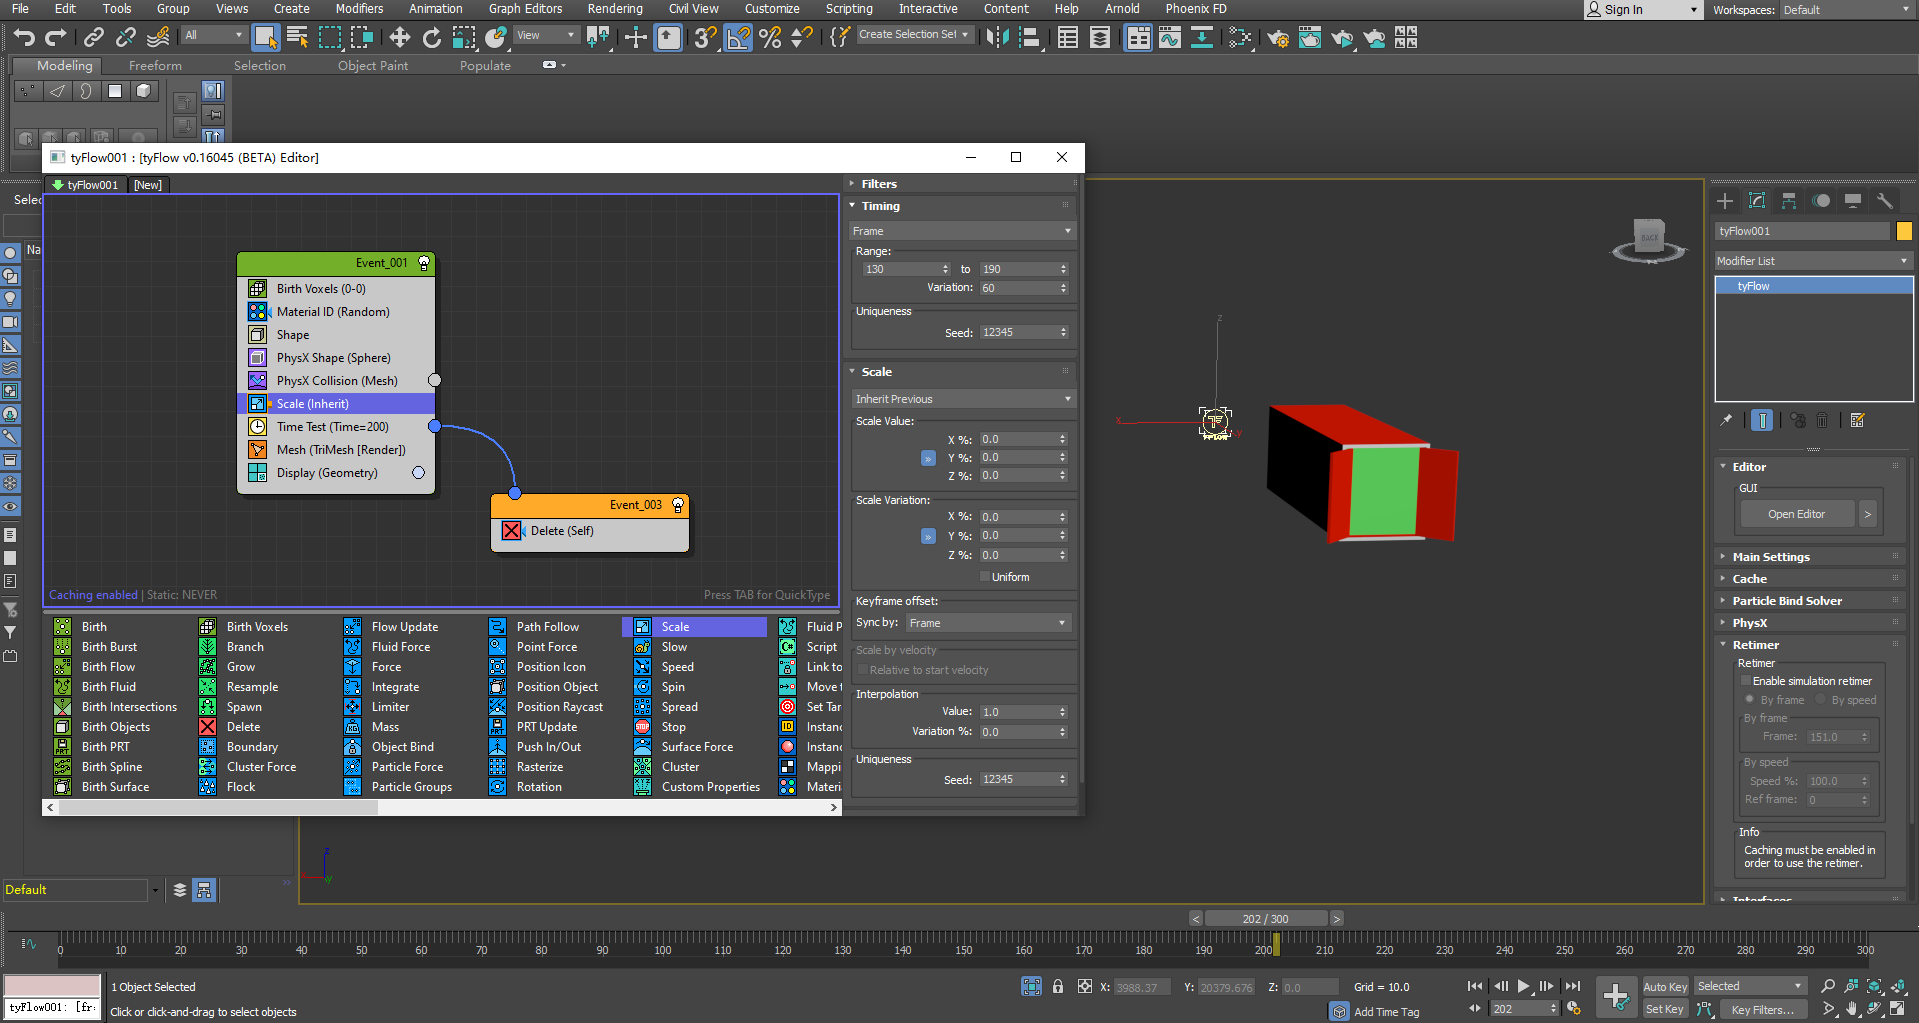Pick the Delete operator from the depot
The width and height of the screenshot is (1919, 1023).
[x=242, y=727]
